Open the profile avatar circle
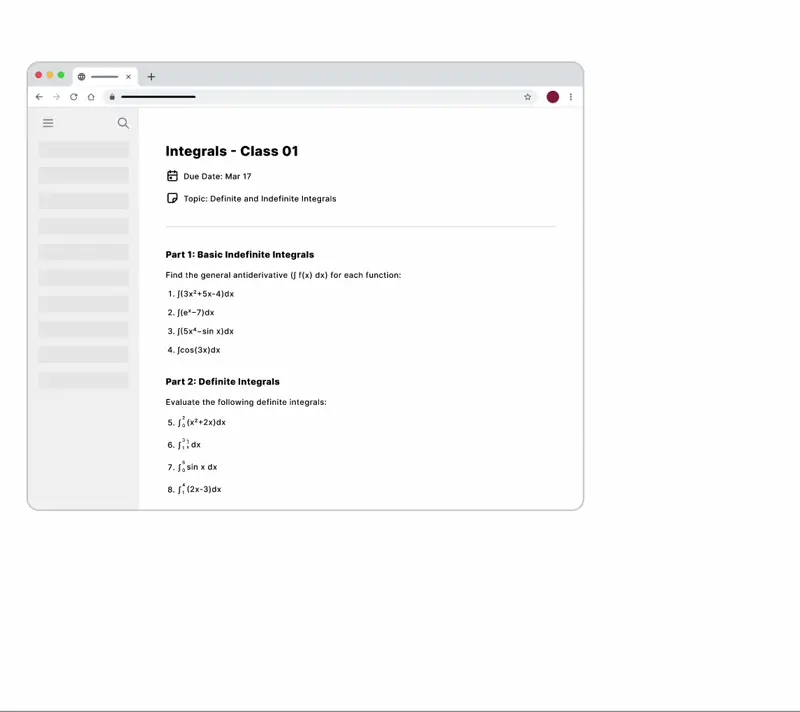800x712 pixels. point(553,97)
